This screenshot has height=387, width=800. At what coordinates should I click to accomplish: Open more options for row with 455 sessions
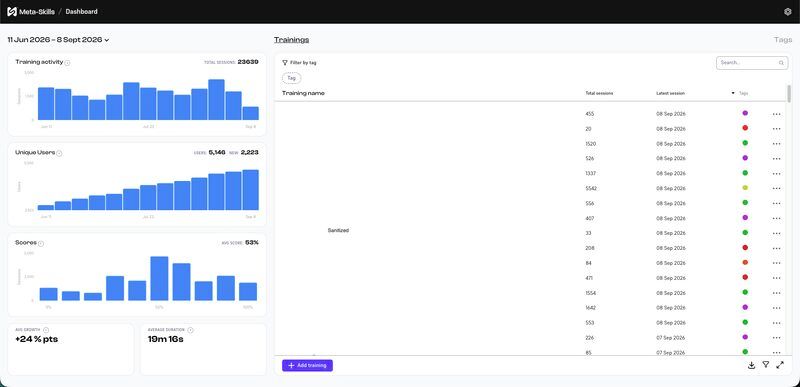click(x=777, y=114)
